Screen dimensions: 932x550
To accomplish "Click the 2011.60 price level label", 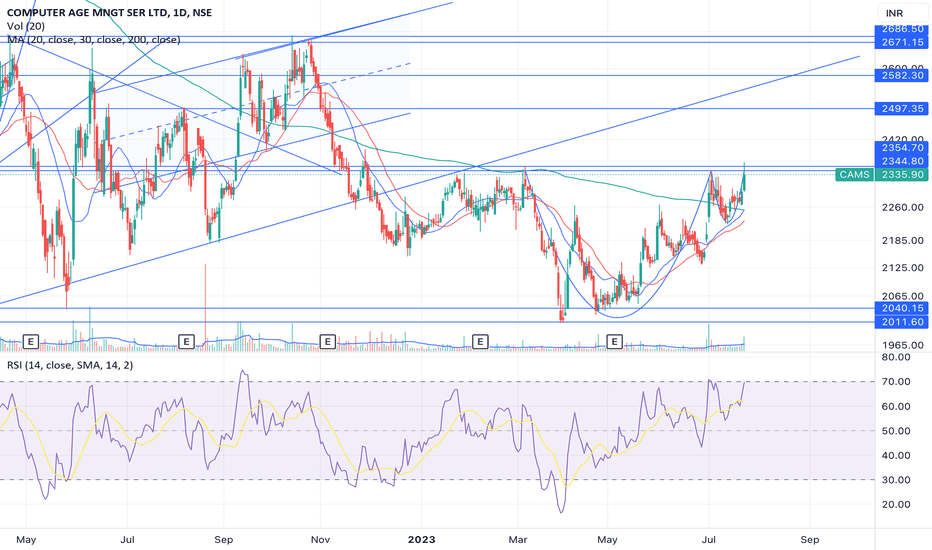I will tap(902, 322).
